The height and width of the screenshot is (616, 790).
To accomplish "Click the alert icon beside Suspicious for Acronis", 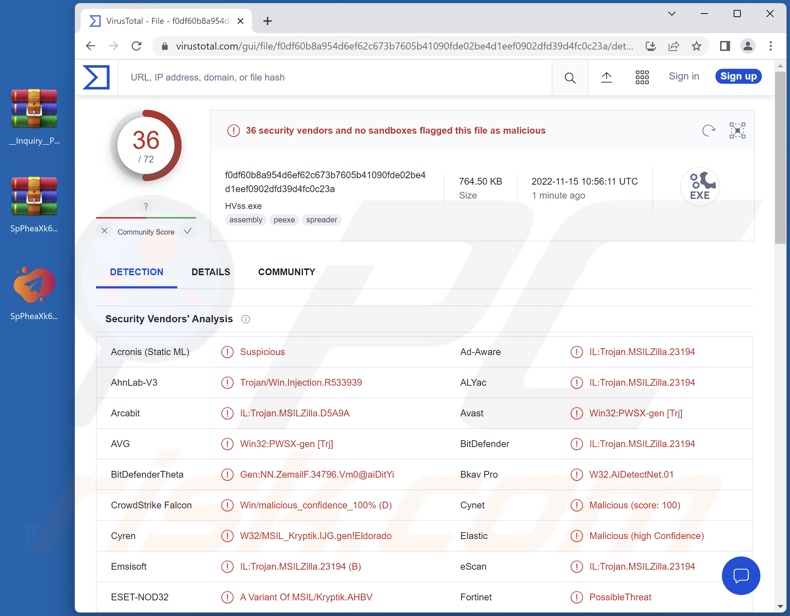I will 227,352.
